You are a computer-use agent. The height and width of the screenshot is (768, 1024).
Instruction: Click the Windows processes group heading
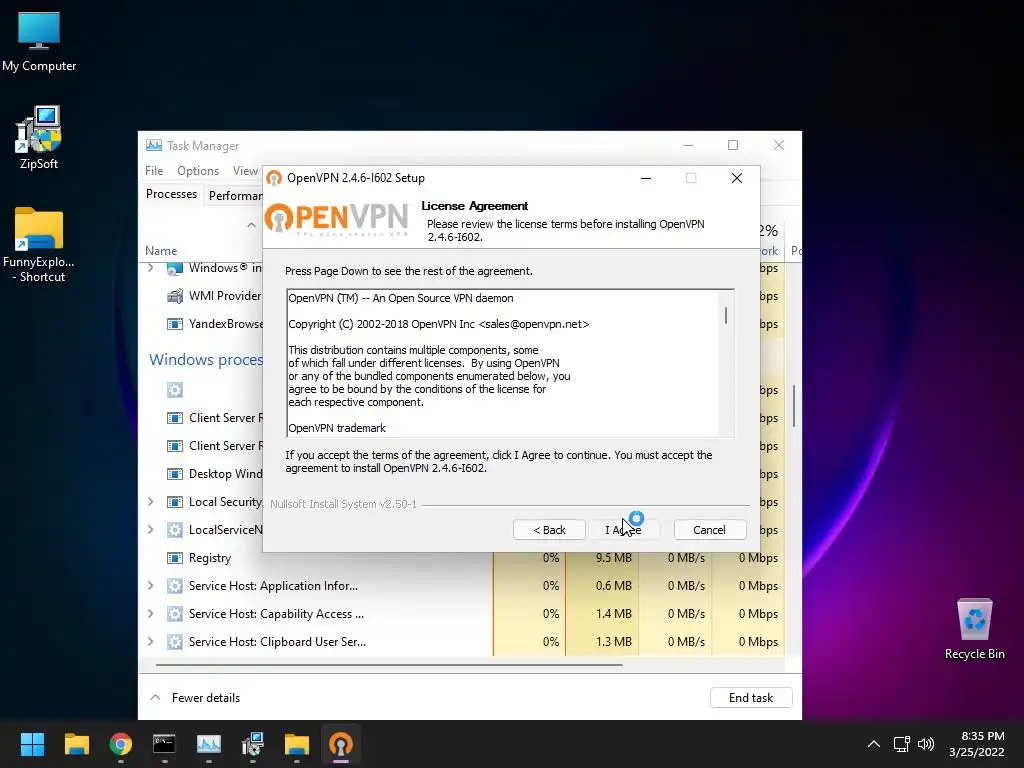click(x=206, y=360)
